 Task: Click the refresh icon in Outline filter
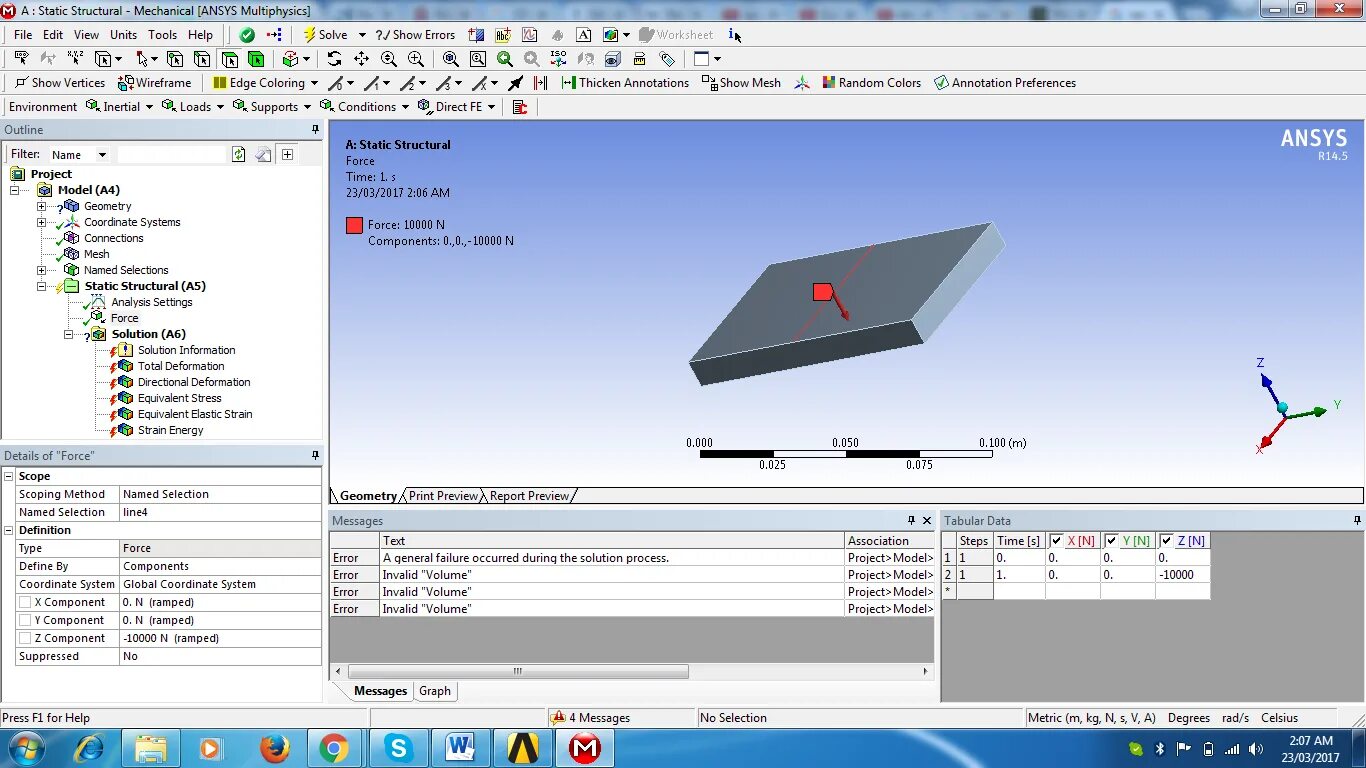coord(239,154)
